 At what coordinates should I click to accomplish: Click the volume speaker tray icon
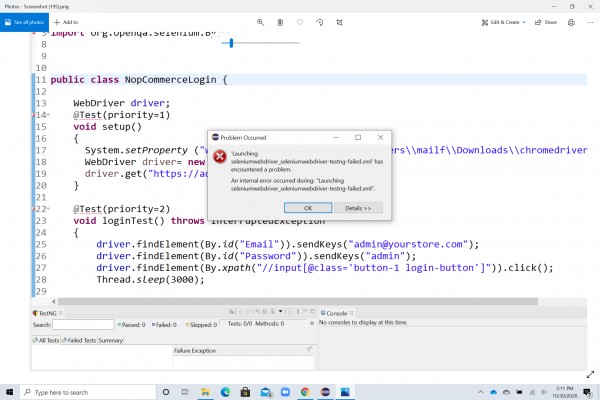pyautogui.click(x=544, y=392)
